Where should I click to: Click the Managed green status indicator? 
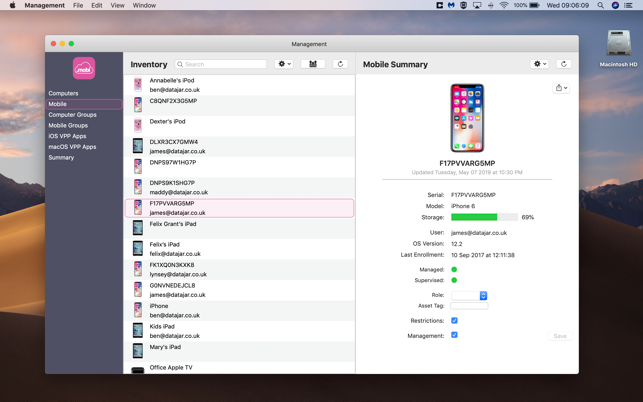point(454,270)
